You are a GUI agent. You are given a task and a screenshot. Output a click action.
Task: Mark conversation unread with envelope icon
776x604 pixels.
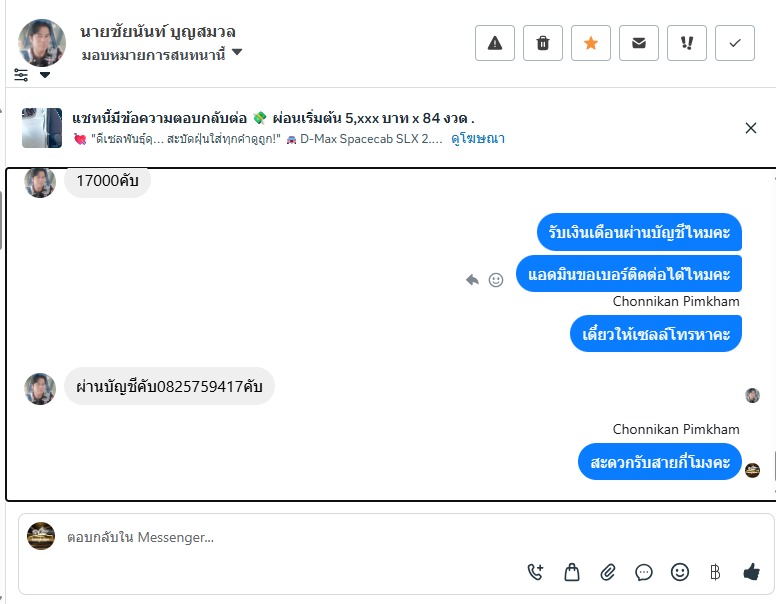coord(639,43)
